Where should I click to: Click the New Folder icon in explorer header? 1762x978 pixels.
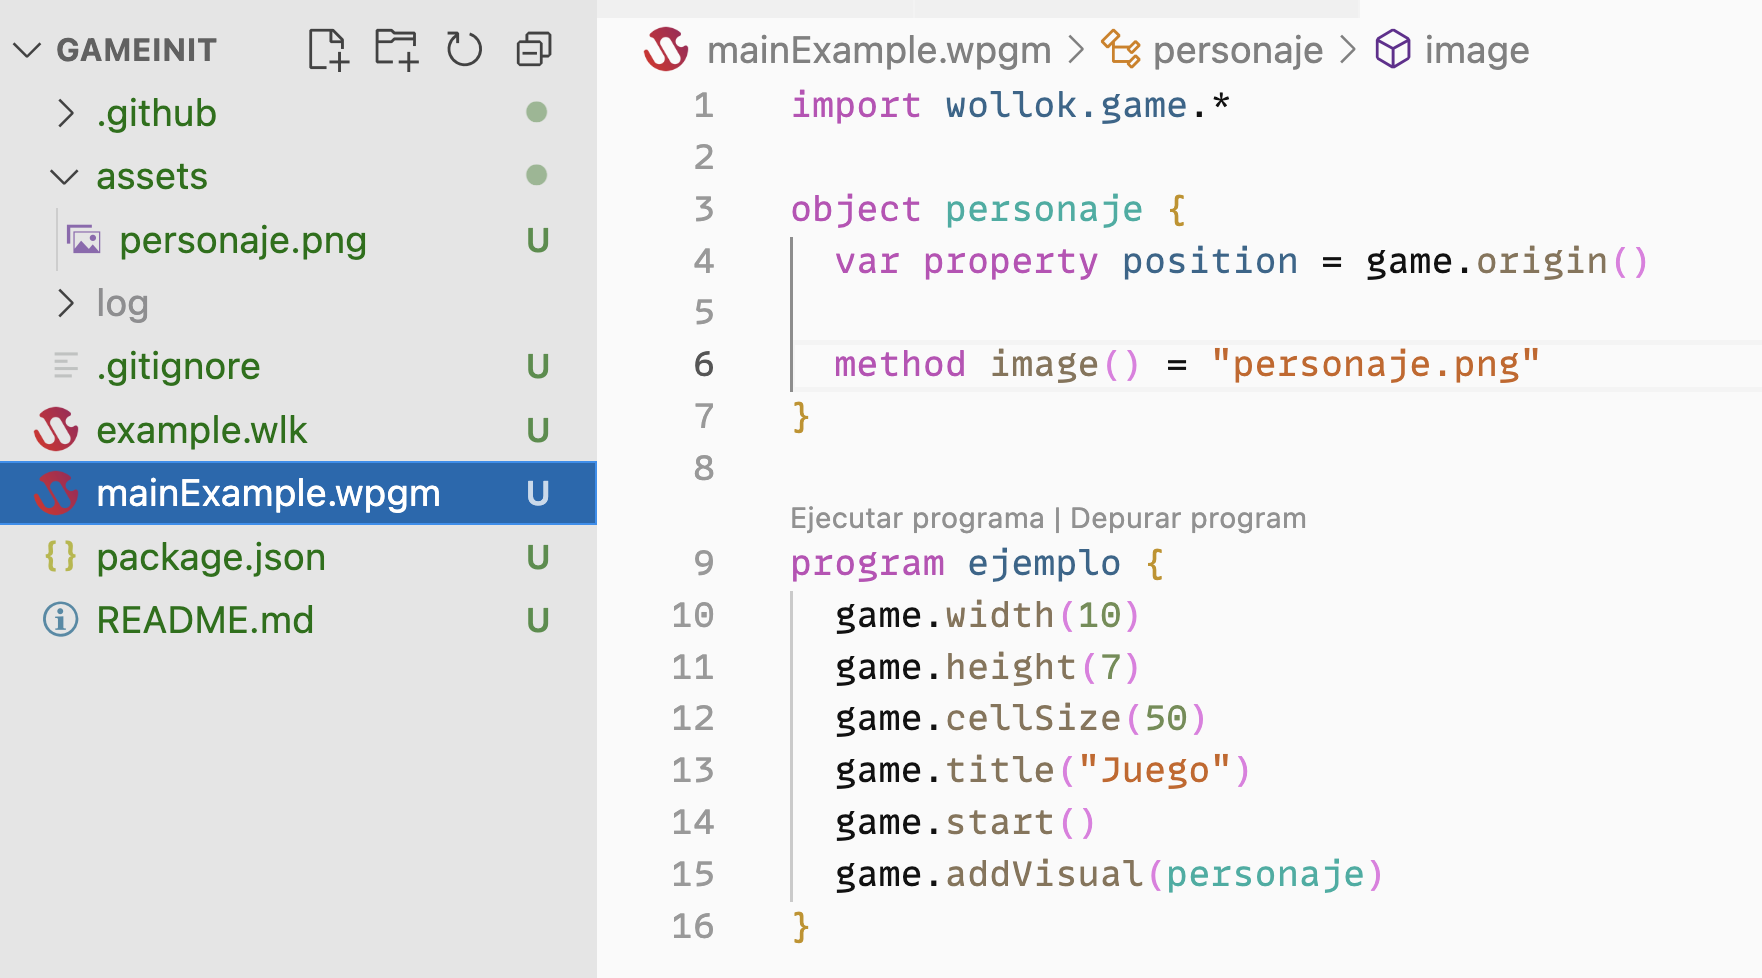(396, 49)
